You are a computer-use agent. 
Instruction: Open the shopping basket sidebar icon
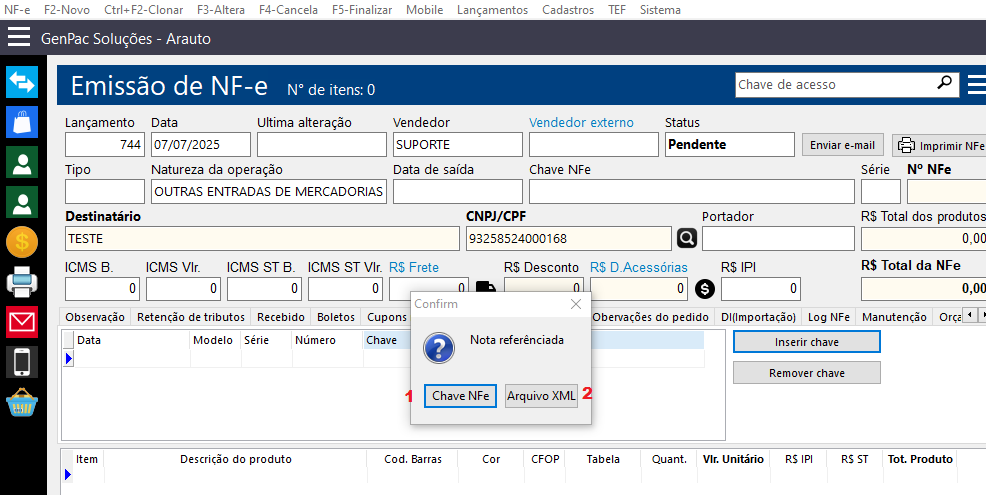[22, 404]
